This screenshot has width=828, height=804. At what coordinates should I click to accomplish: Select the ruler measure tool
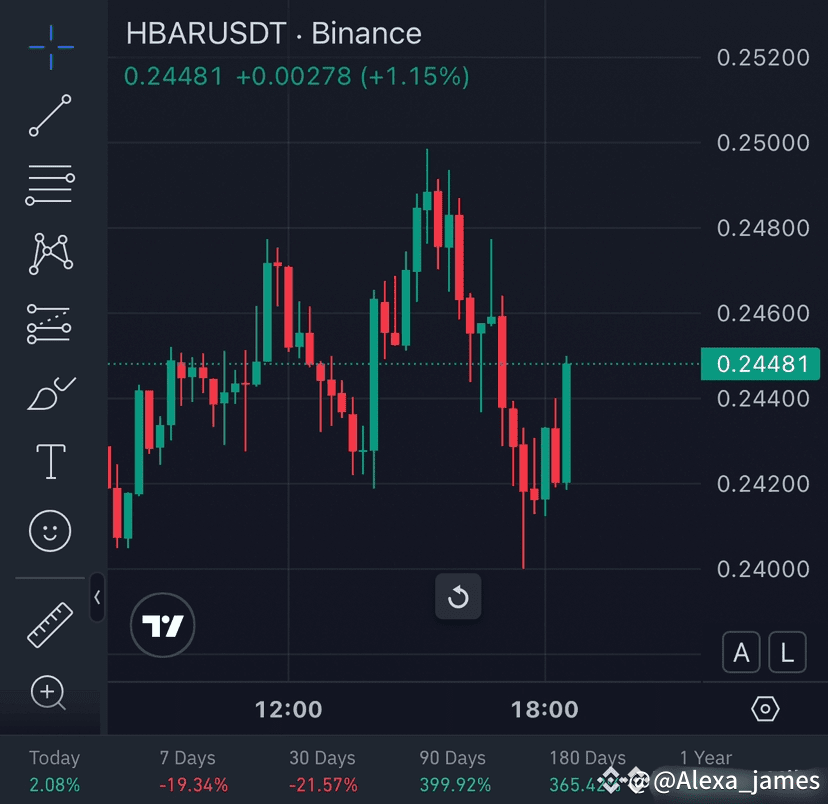click(x=50, y=625)
